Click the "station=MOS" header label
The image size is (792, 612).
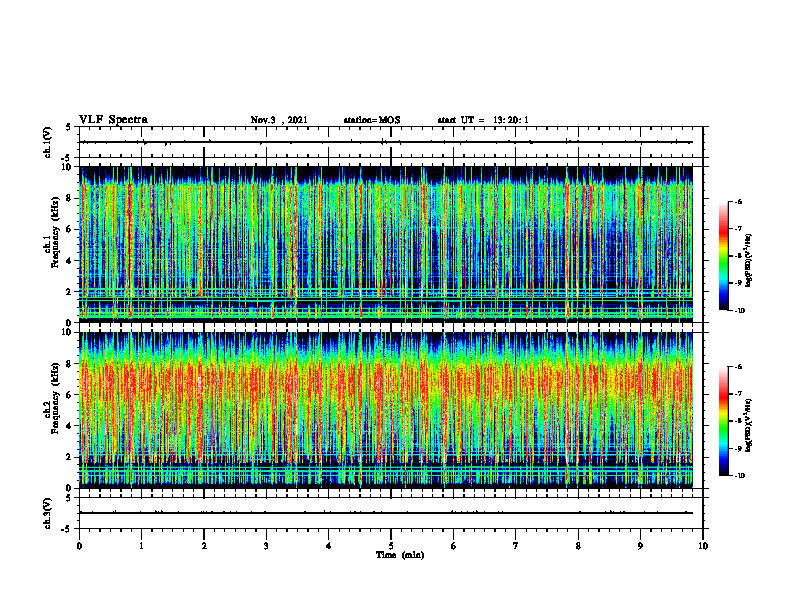(x=372, y=120)
